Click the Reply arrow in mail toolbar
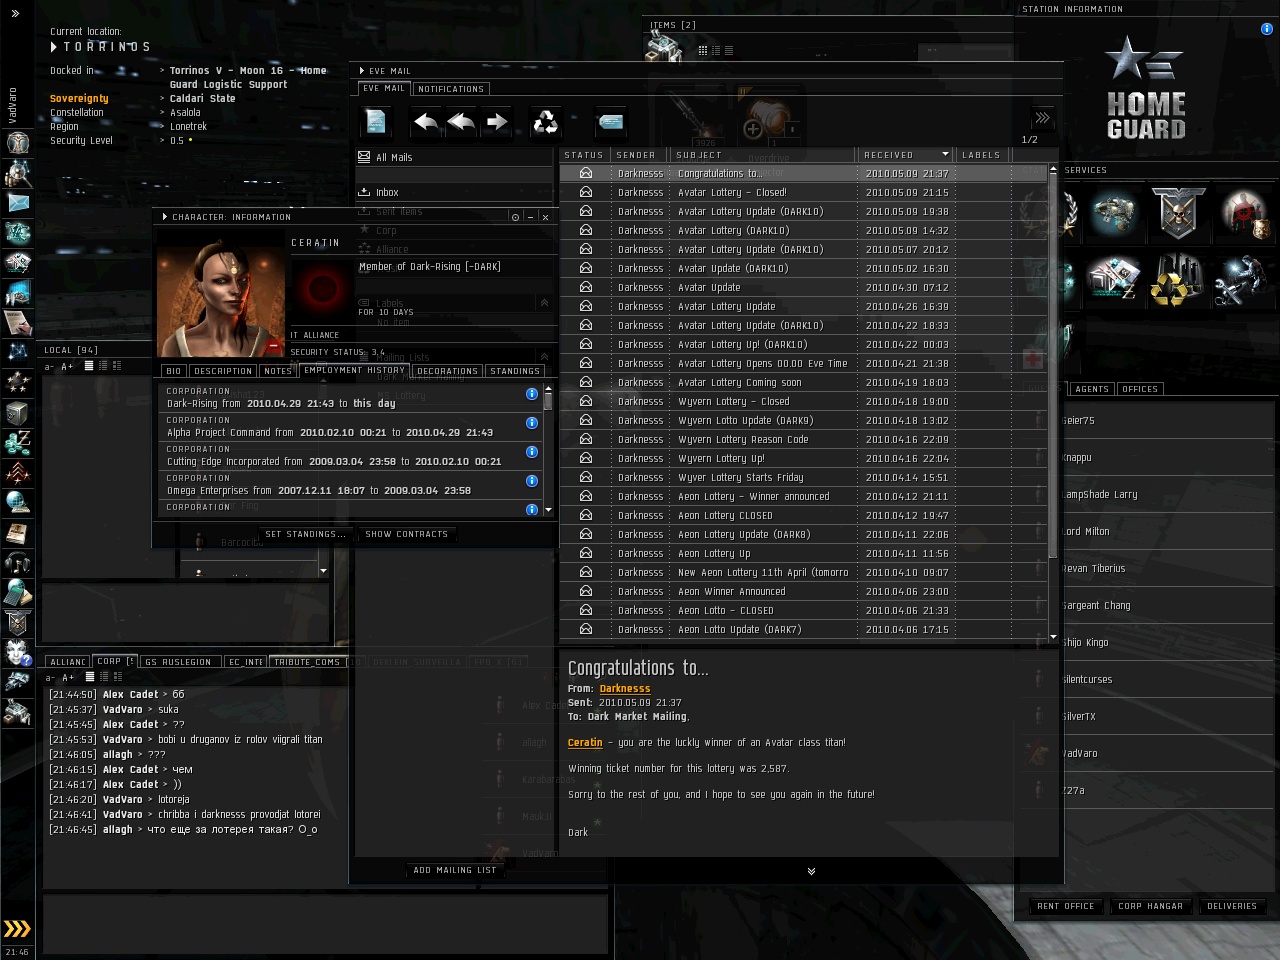Image resolution: width=1280 pixels, height=960 pixels. (426, 122)
